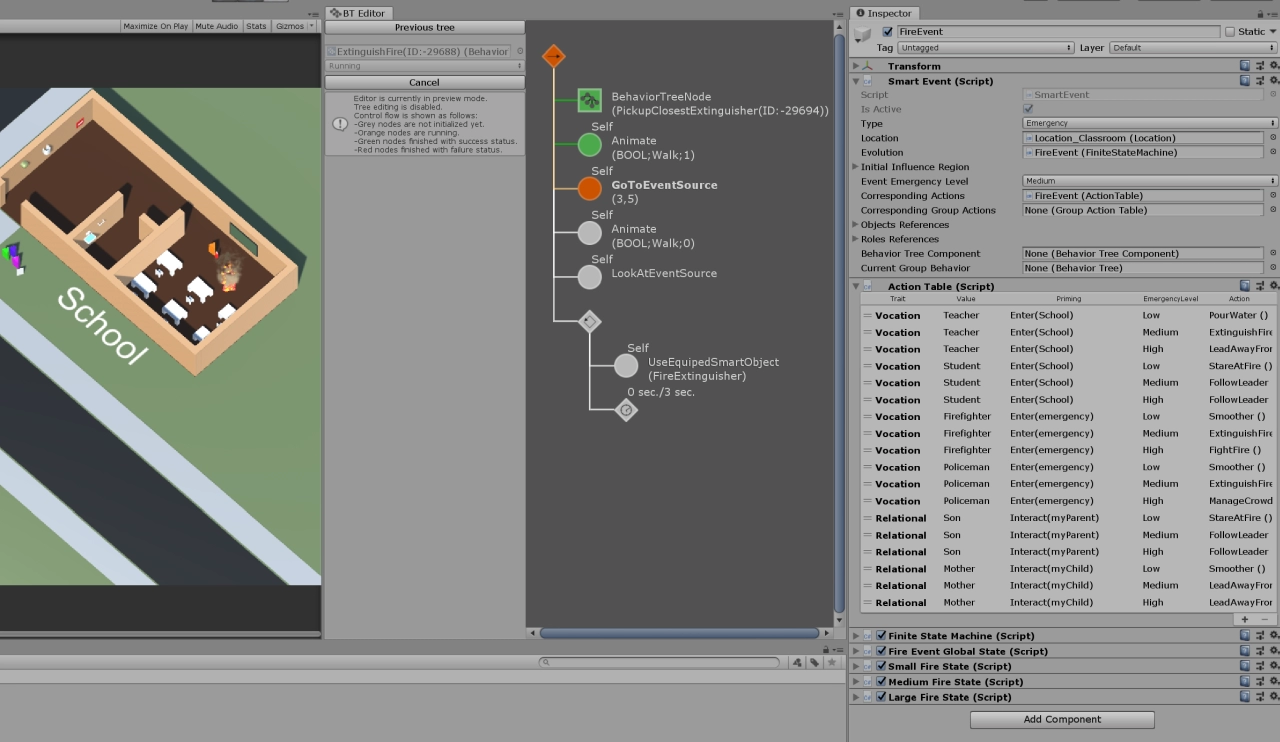Select the Inspector tab
The height and width of the screenshot is (742, 1280).
pyautogui.click(x=884, y=13)
